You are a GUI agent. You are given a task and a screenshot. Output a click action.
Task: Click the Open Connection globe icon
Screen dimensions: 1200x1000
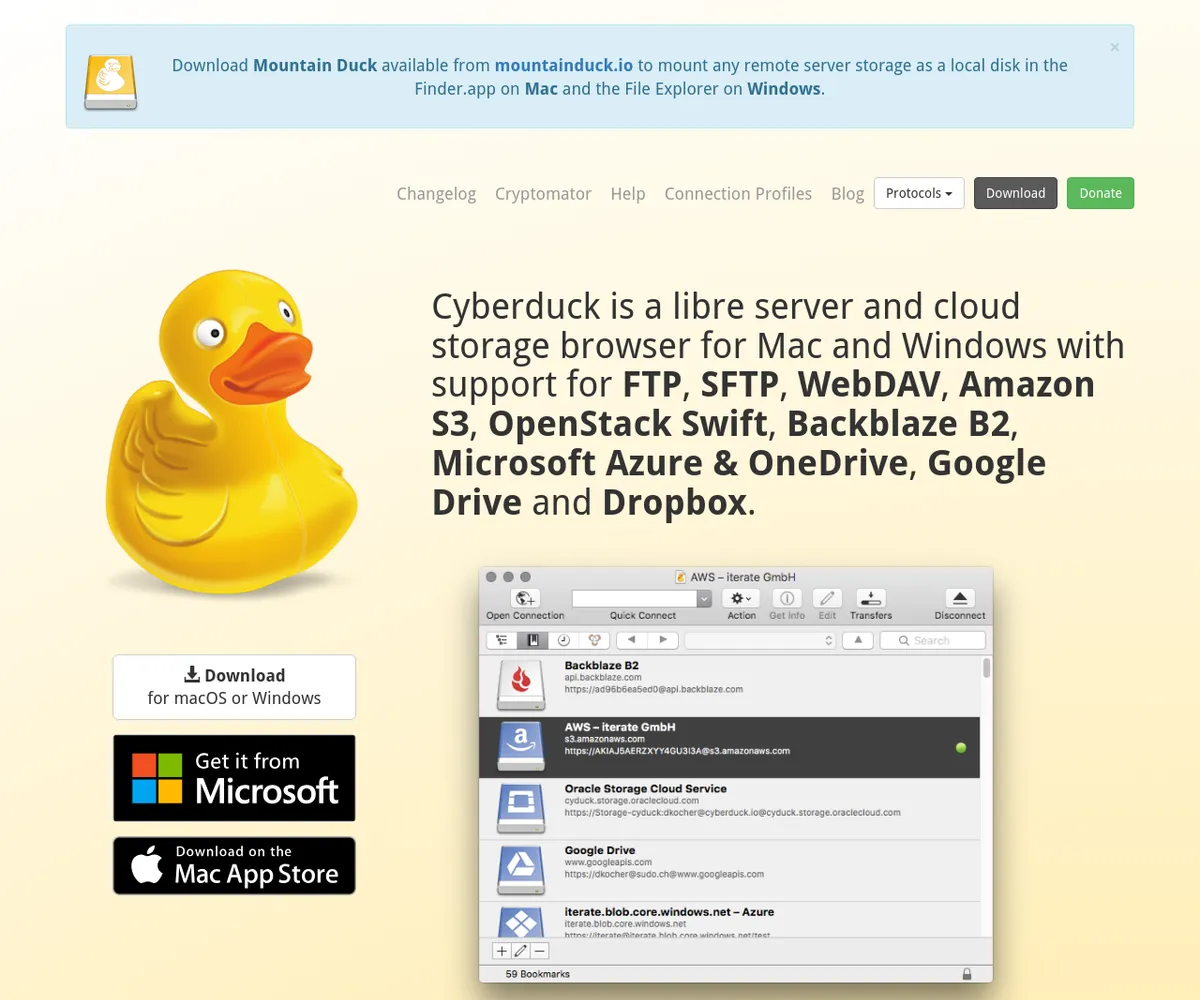[525, 598]
